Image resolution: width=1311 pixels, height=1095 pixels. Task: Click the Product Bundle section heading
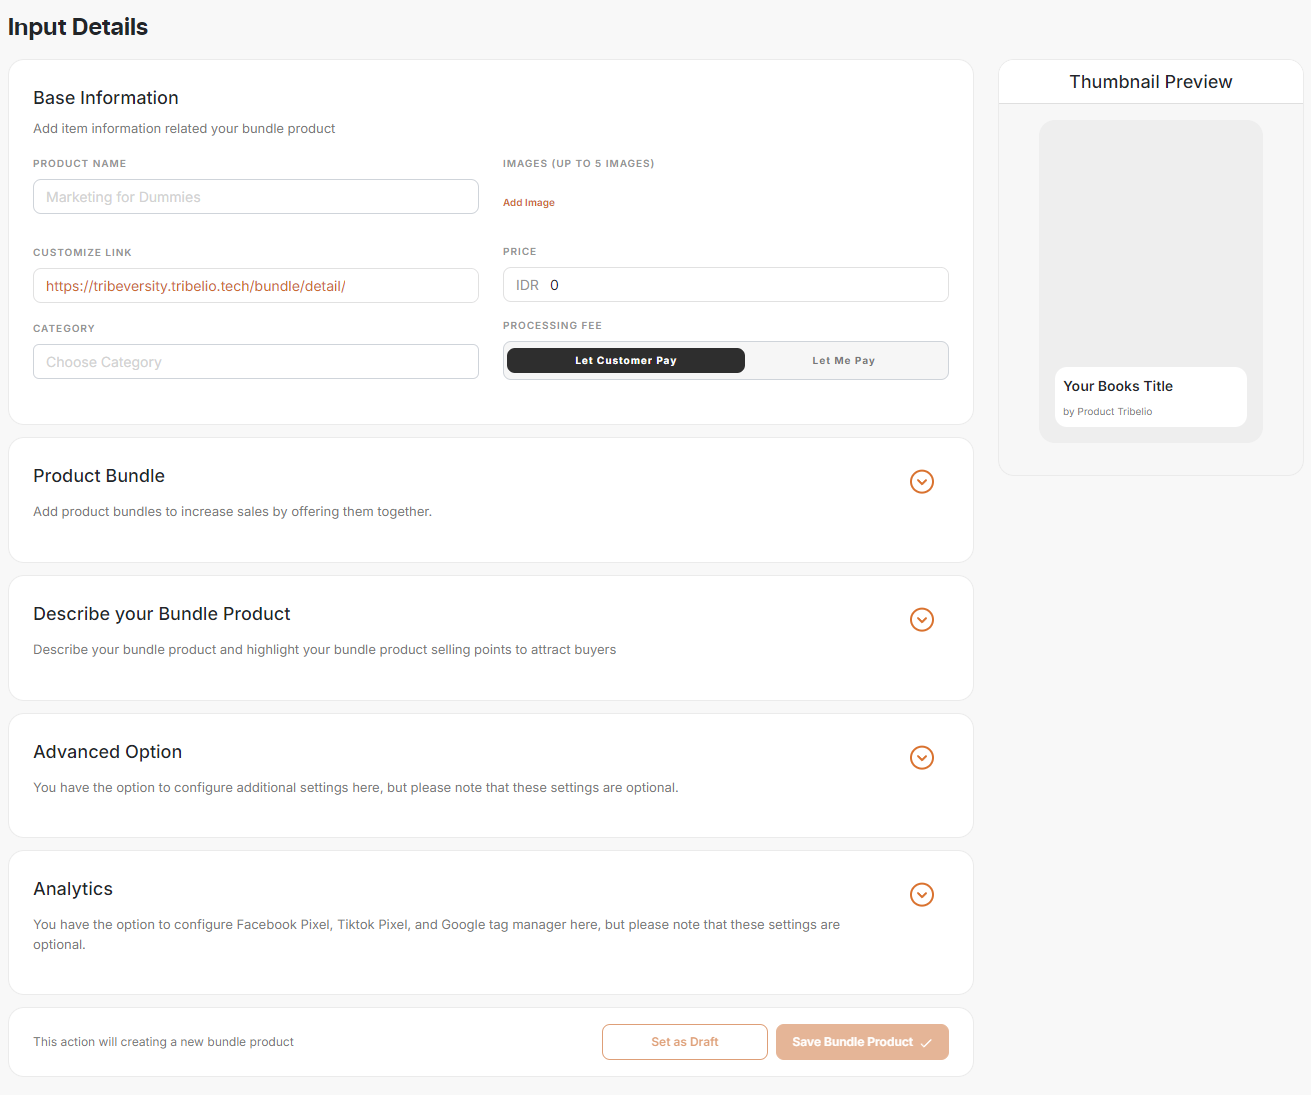99,476
